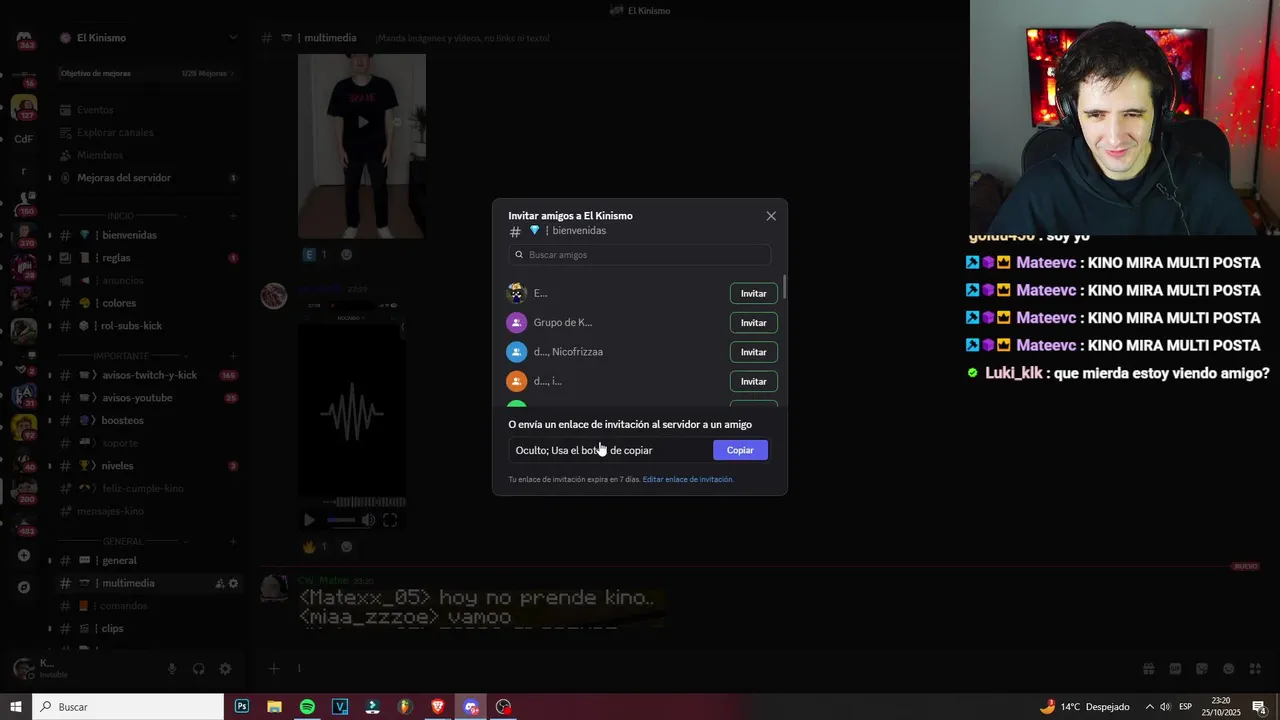Open the rol-subs-kick channel
The height and width of the screenshot is (720, 1280).
tap(148, 326)
